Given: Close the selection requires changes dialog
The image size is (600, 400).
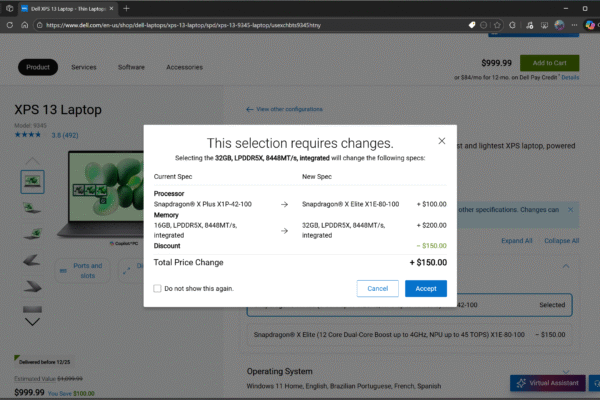Looking at the screenshot, I should click(442, 141).
